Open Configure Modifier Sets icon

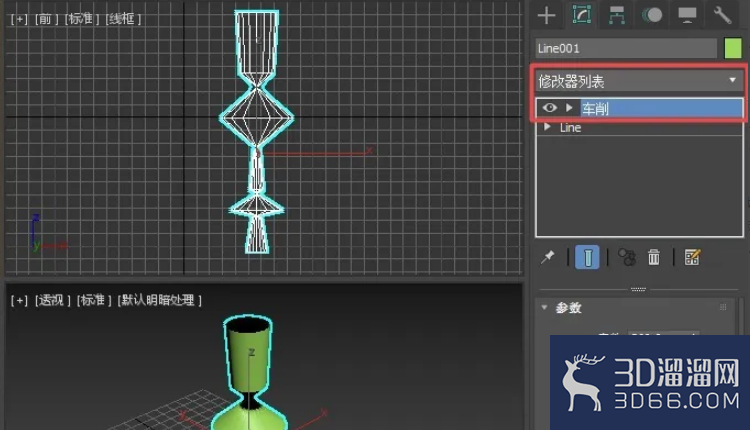tap(692, 257)
